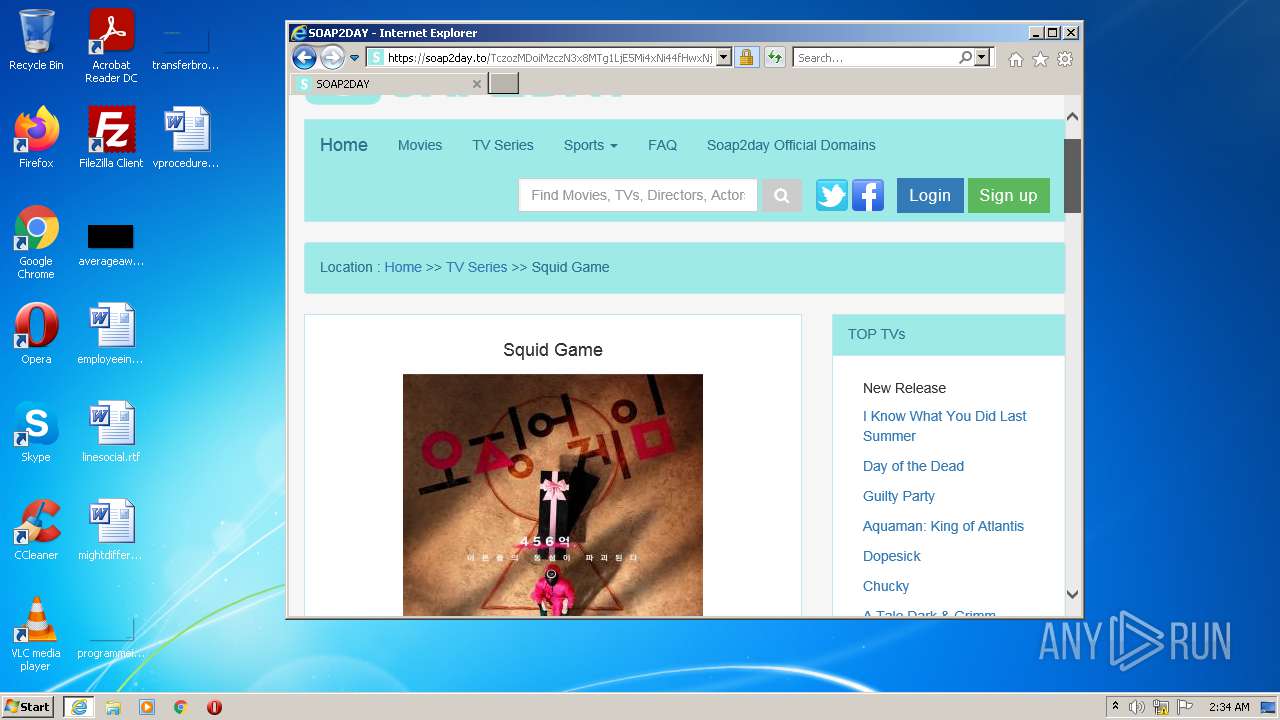Click the scrollbar up arrow
Image resolution: width=1280 pixels, height=720 pixels.
tap(1072, 117)
